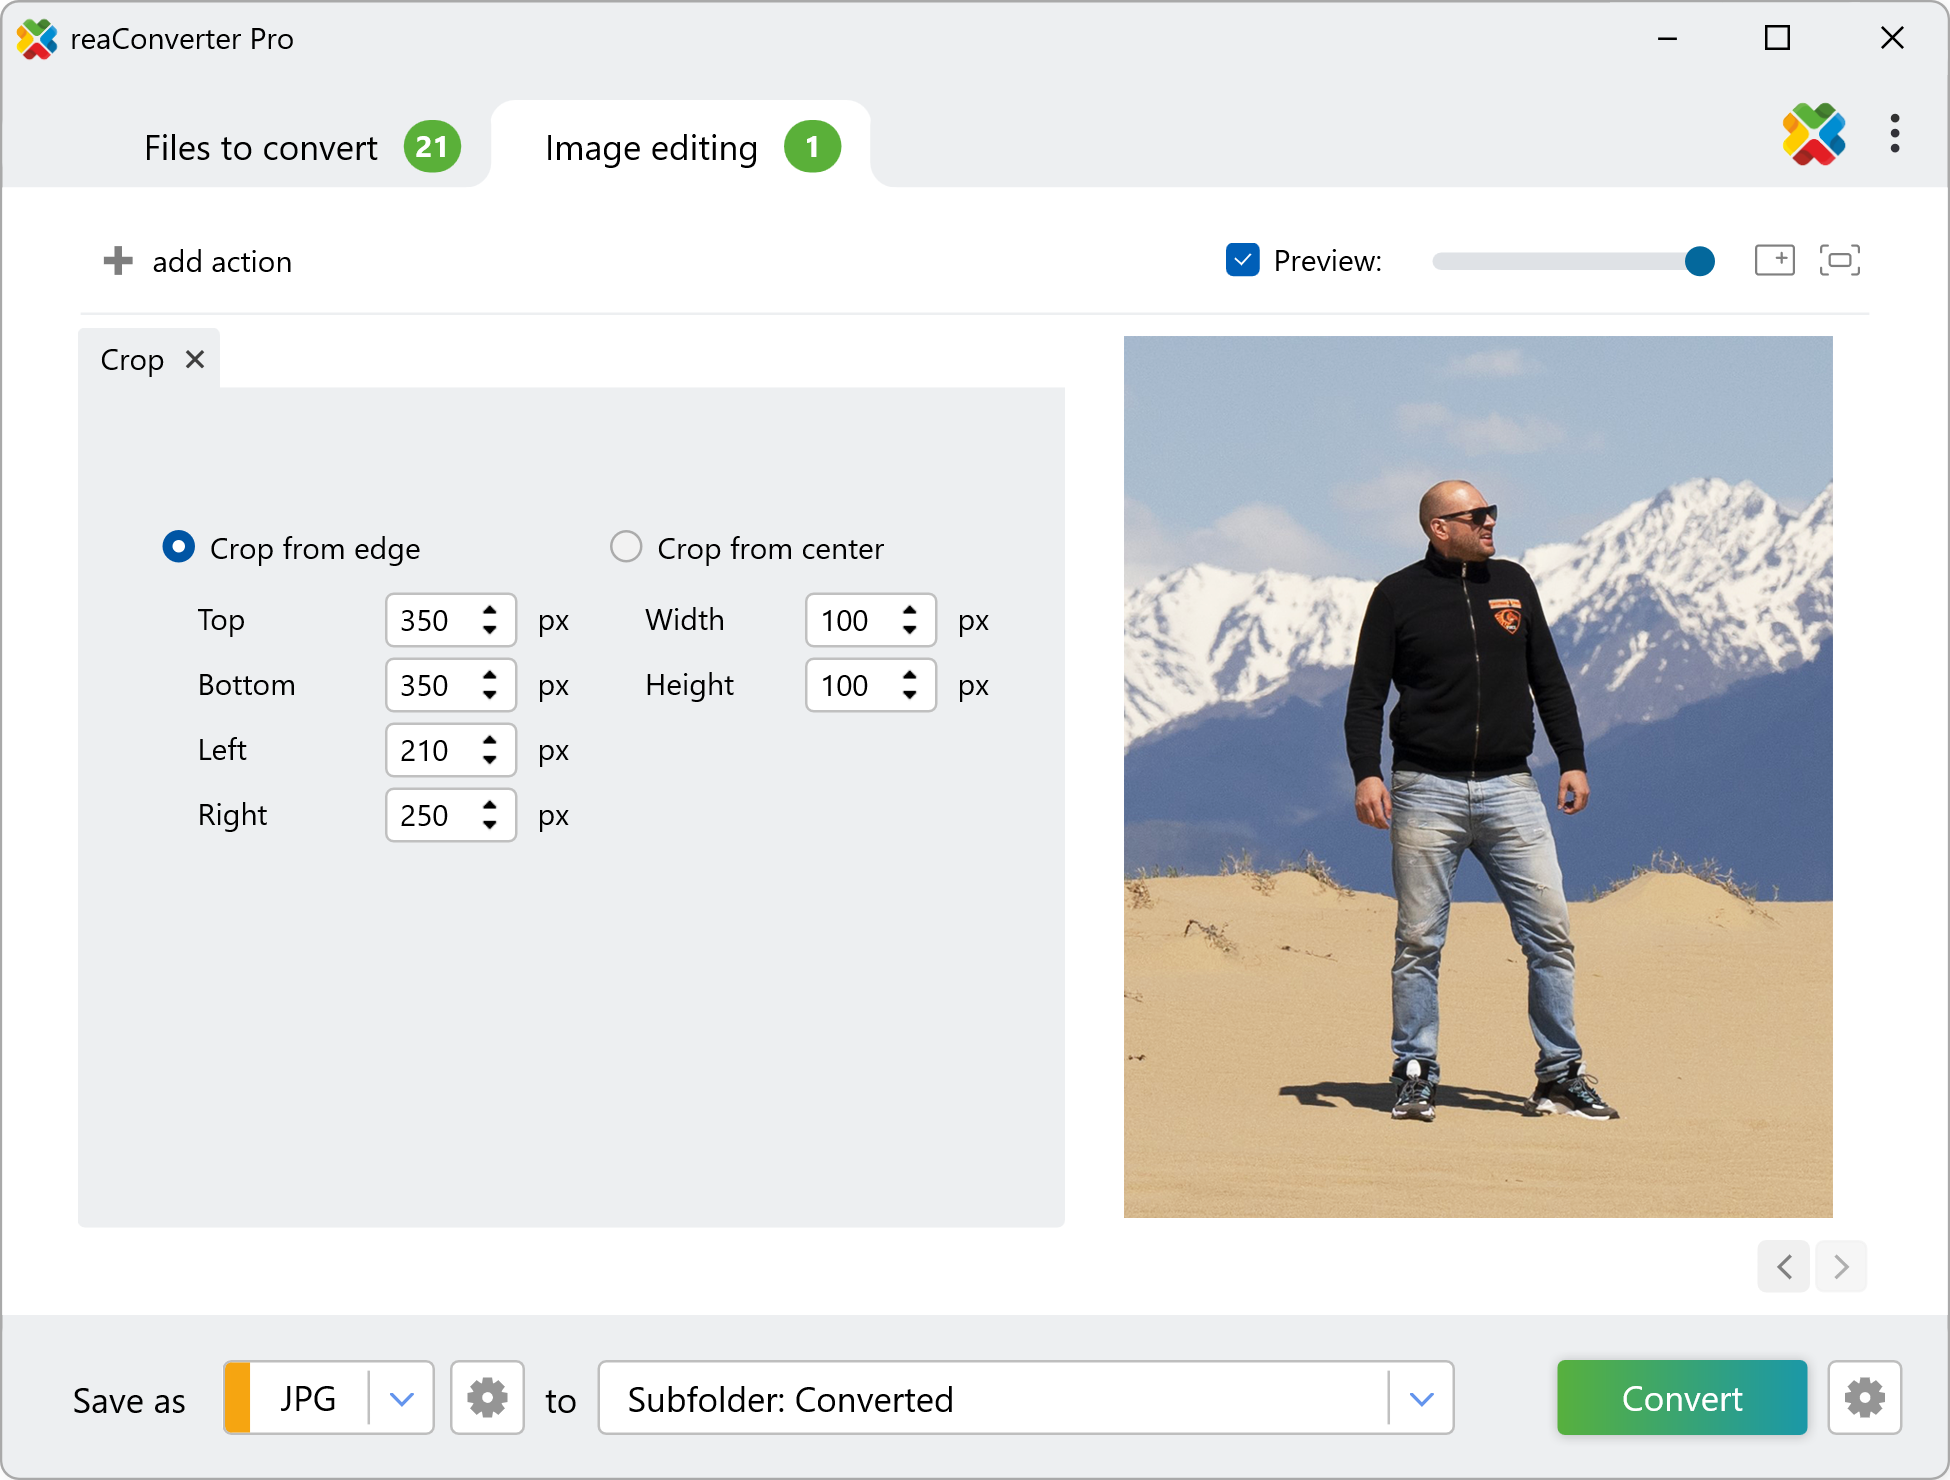
Task: Switch to the Files to convert tab
Action: tap(262, 148)
